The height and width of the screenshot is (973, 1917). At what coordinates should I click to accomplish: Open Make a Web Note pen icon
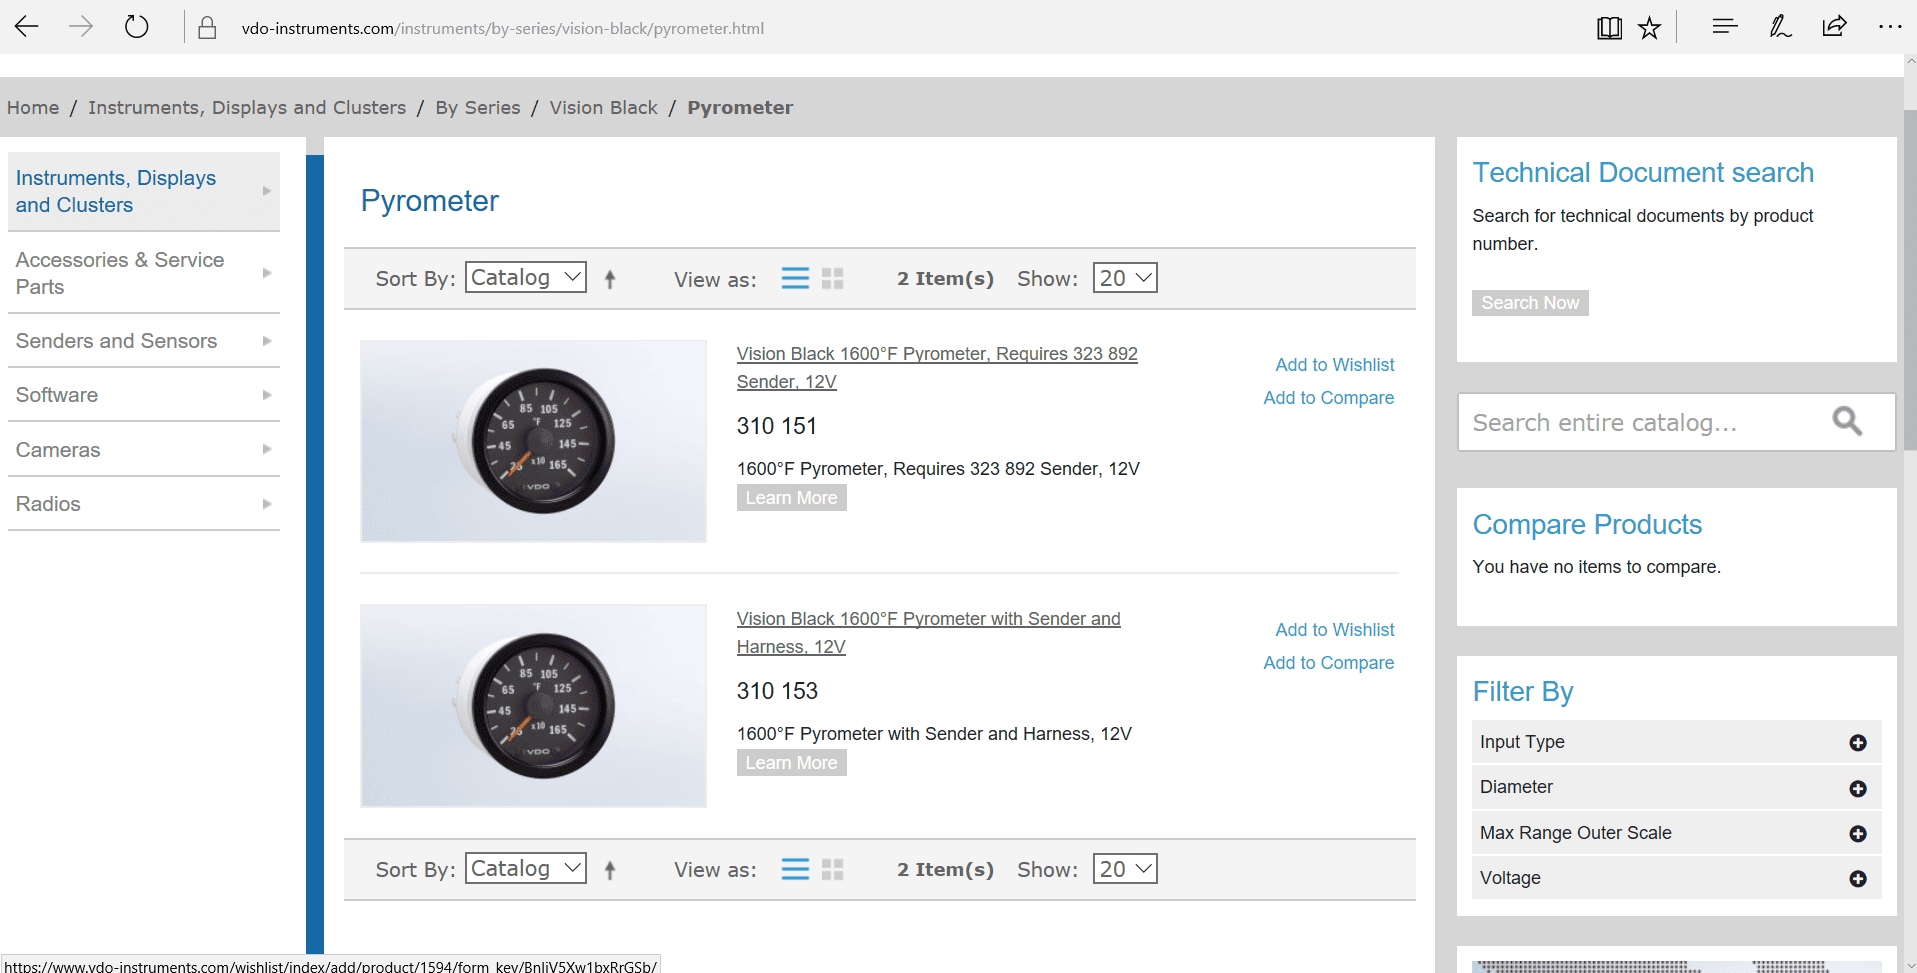pos(1780,27)
